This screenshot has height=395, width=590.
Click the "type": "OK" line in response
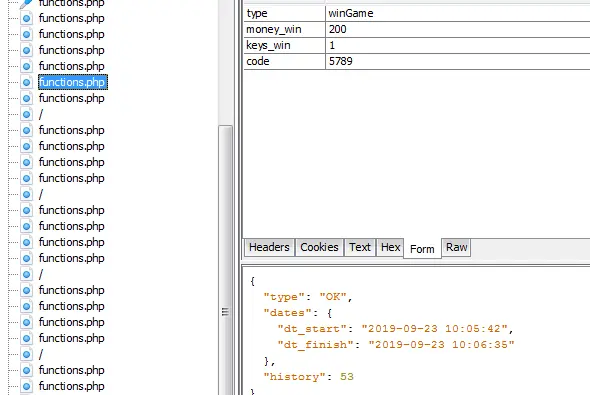point(308,297)
